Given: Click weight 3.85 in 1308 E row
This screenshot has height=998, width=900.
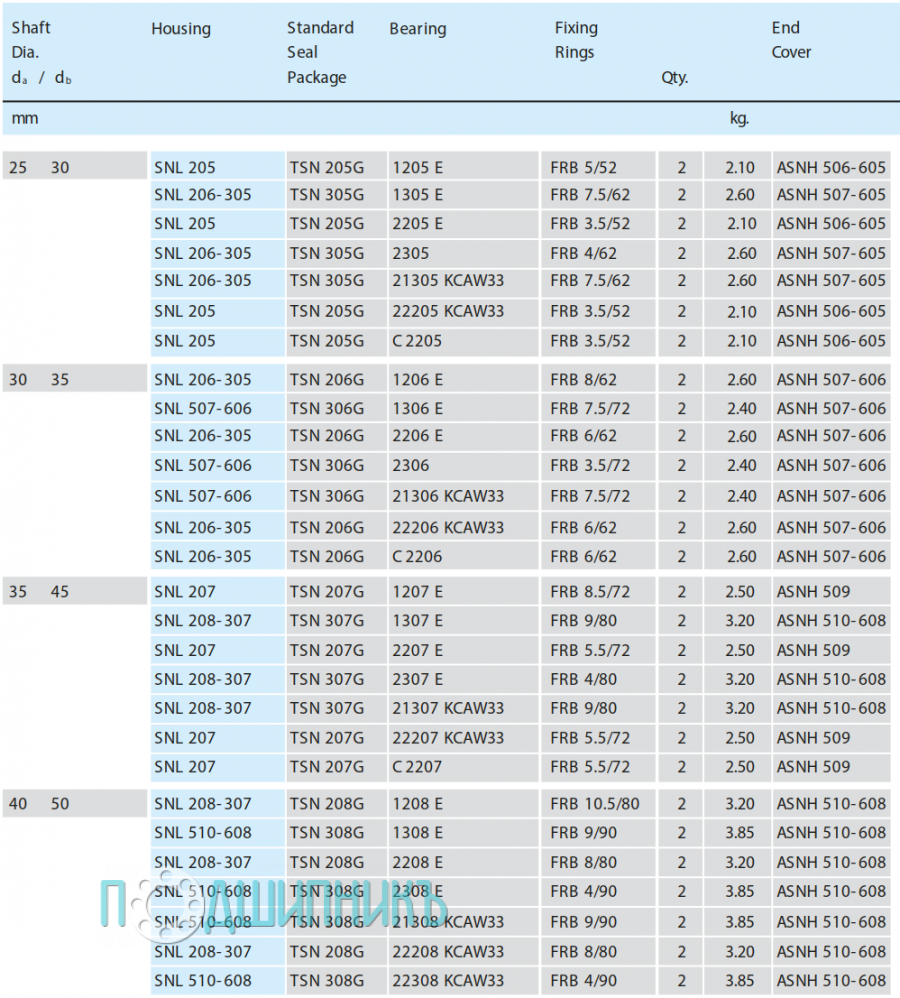Looking at the screenshot, I should coord(740,833).
